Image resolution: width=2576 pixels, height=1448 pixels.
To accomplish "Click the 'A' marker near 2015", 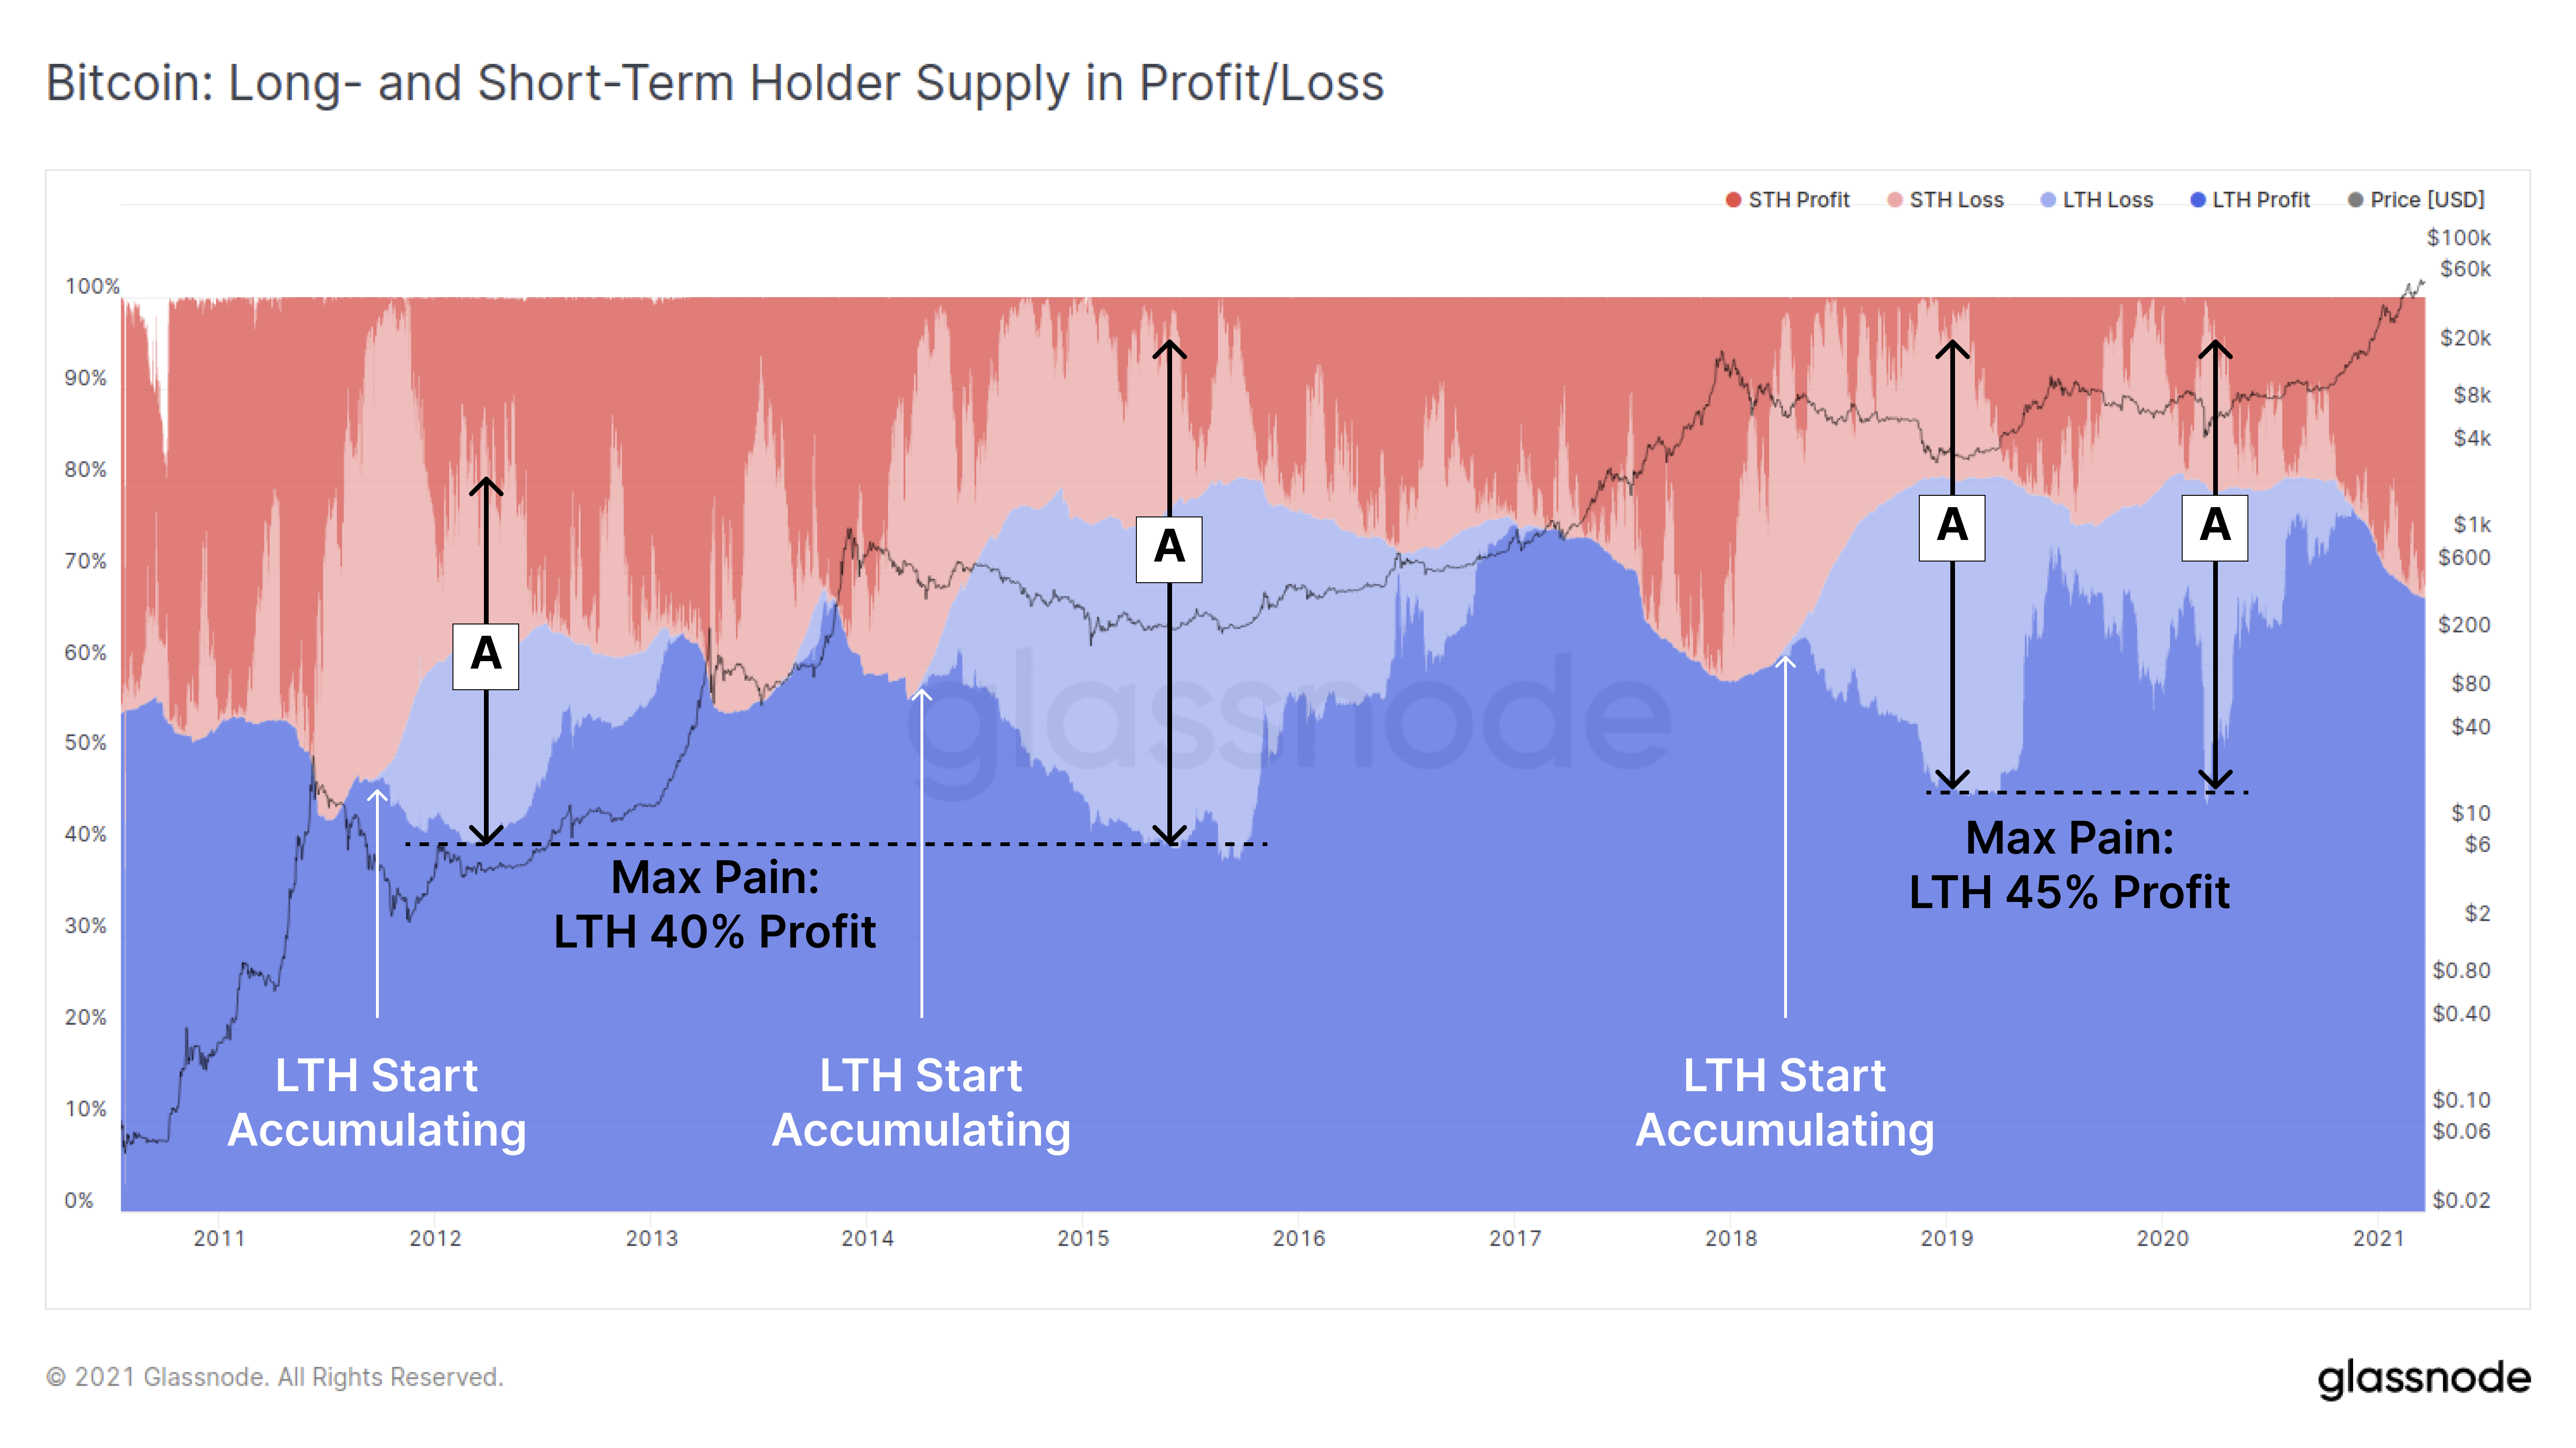I will [1169, 549].
